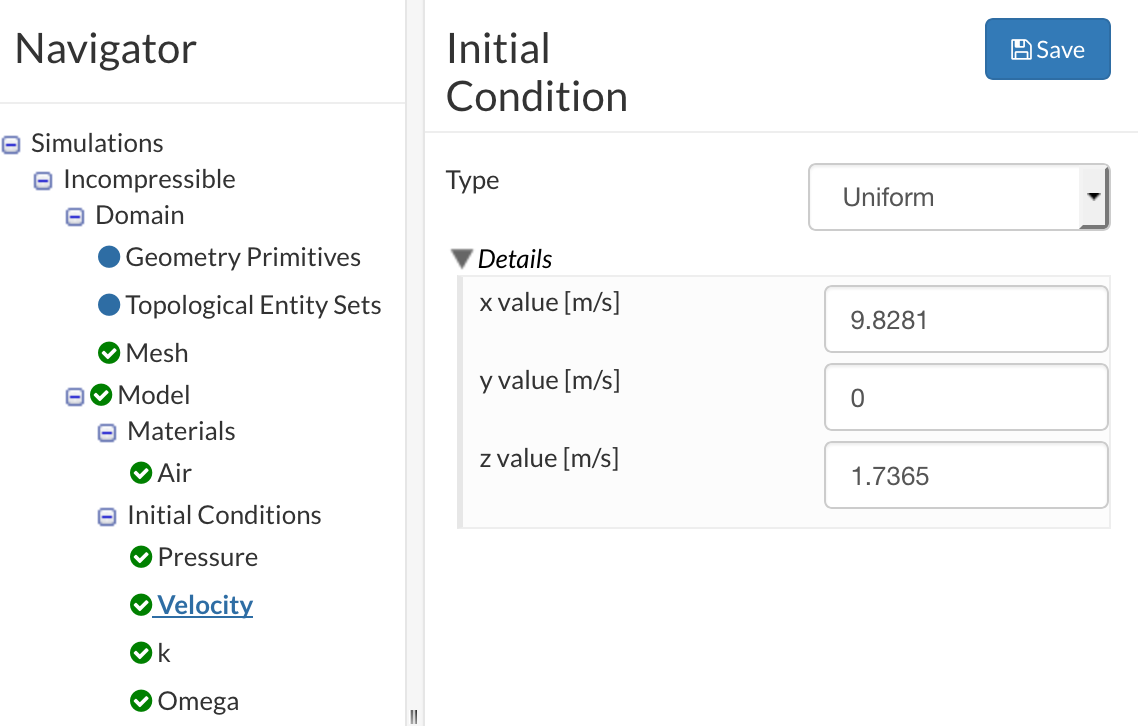Click the green check icon beside k

pos(141,653)
